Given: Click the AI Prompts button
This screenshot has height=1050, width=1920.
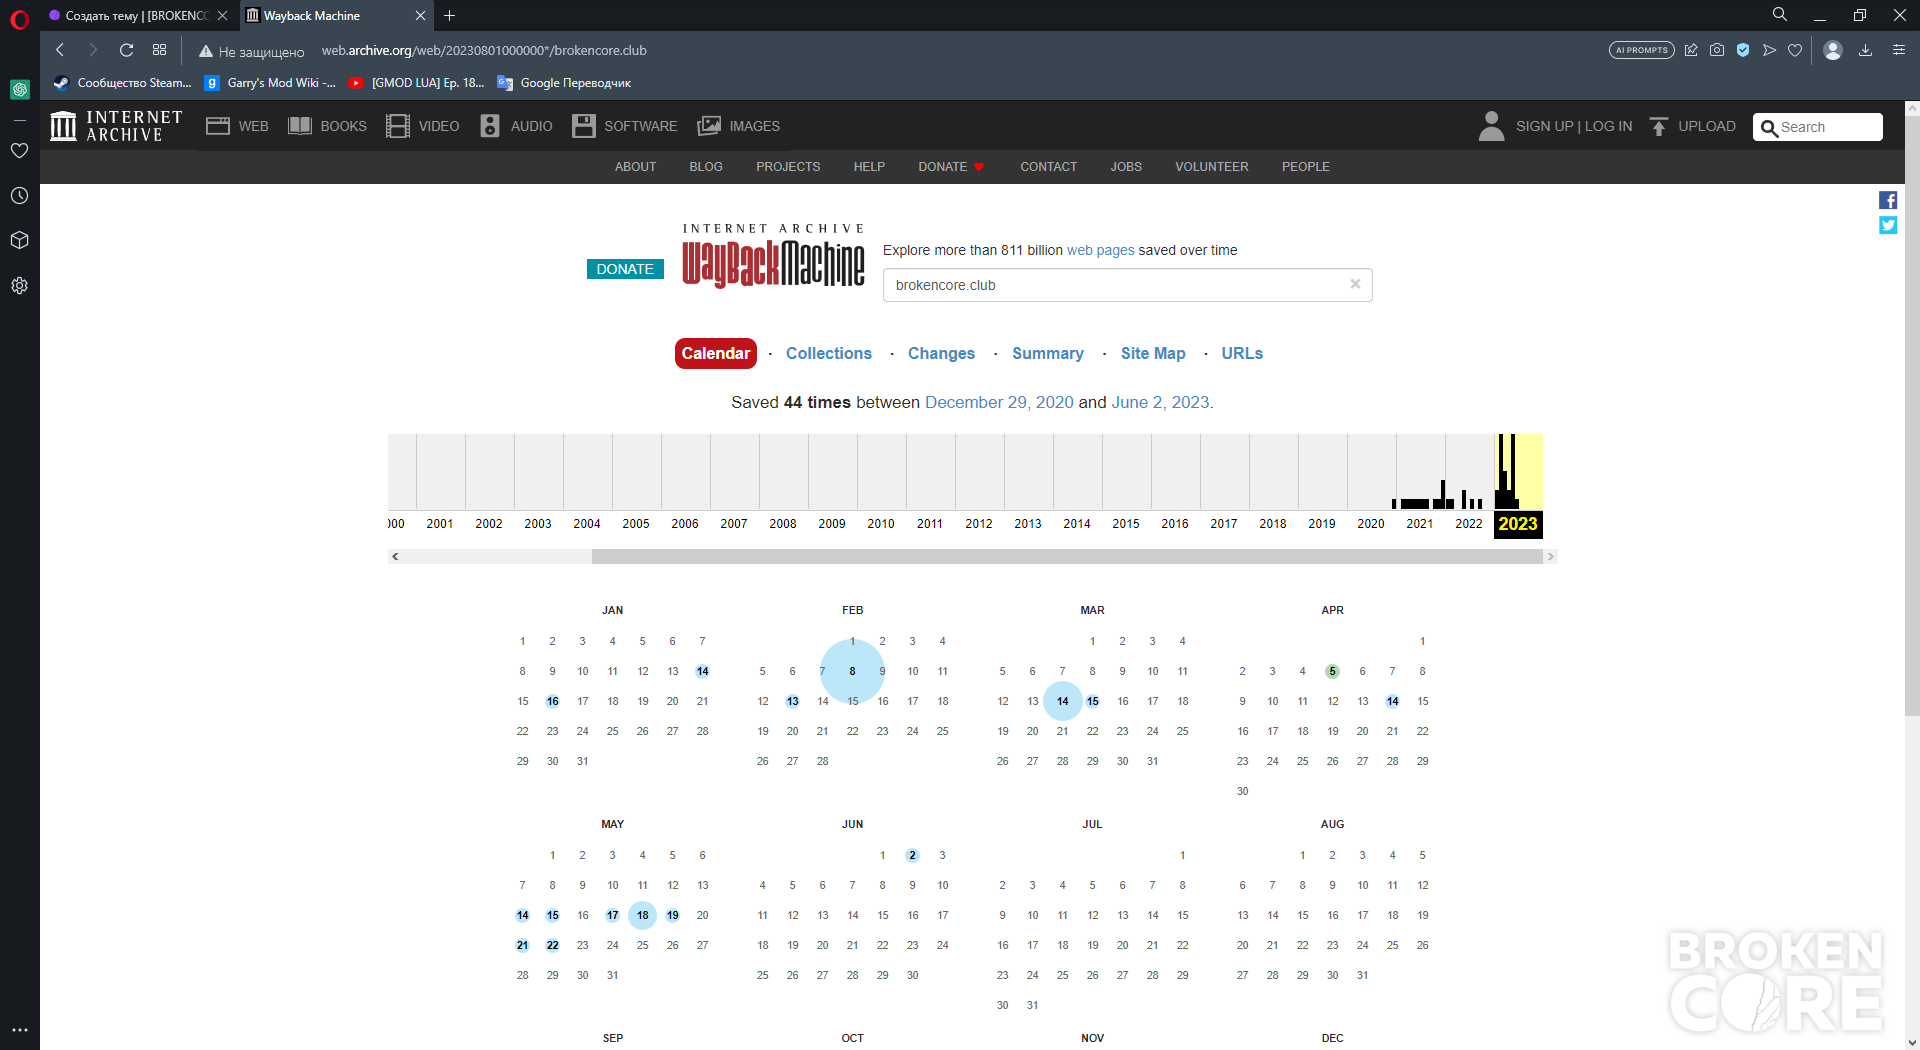Looking at the screenshot, I should (1642, 50).
